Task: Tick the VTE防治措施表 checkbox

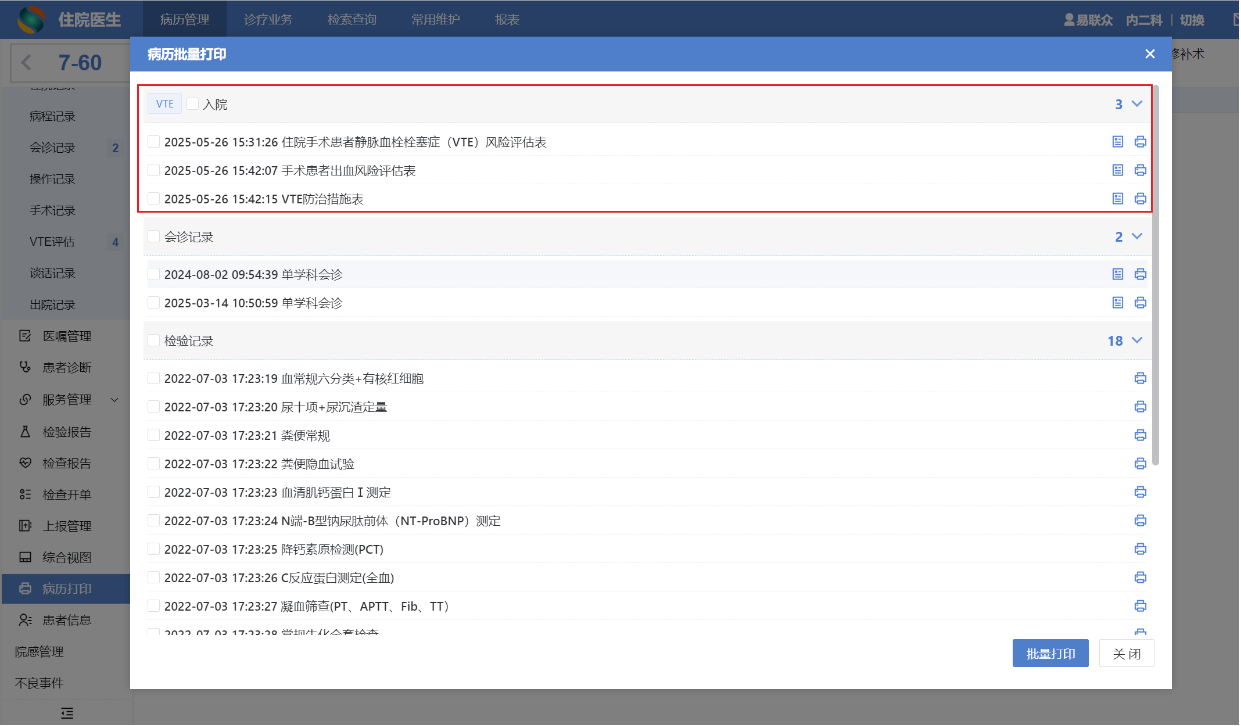Action: click(x=153, y=198)
